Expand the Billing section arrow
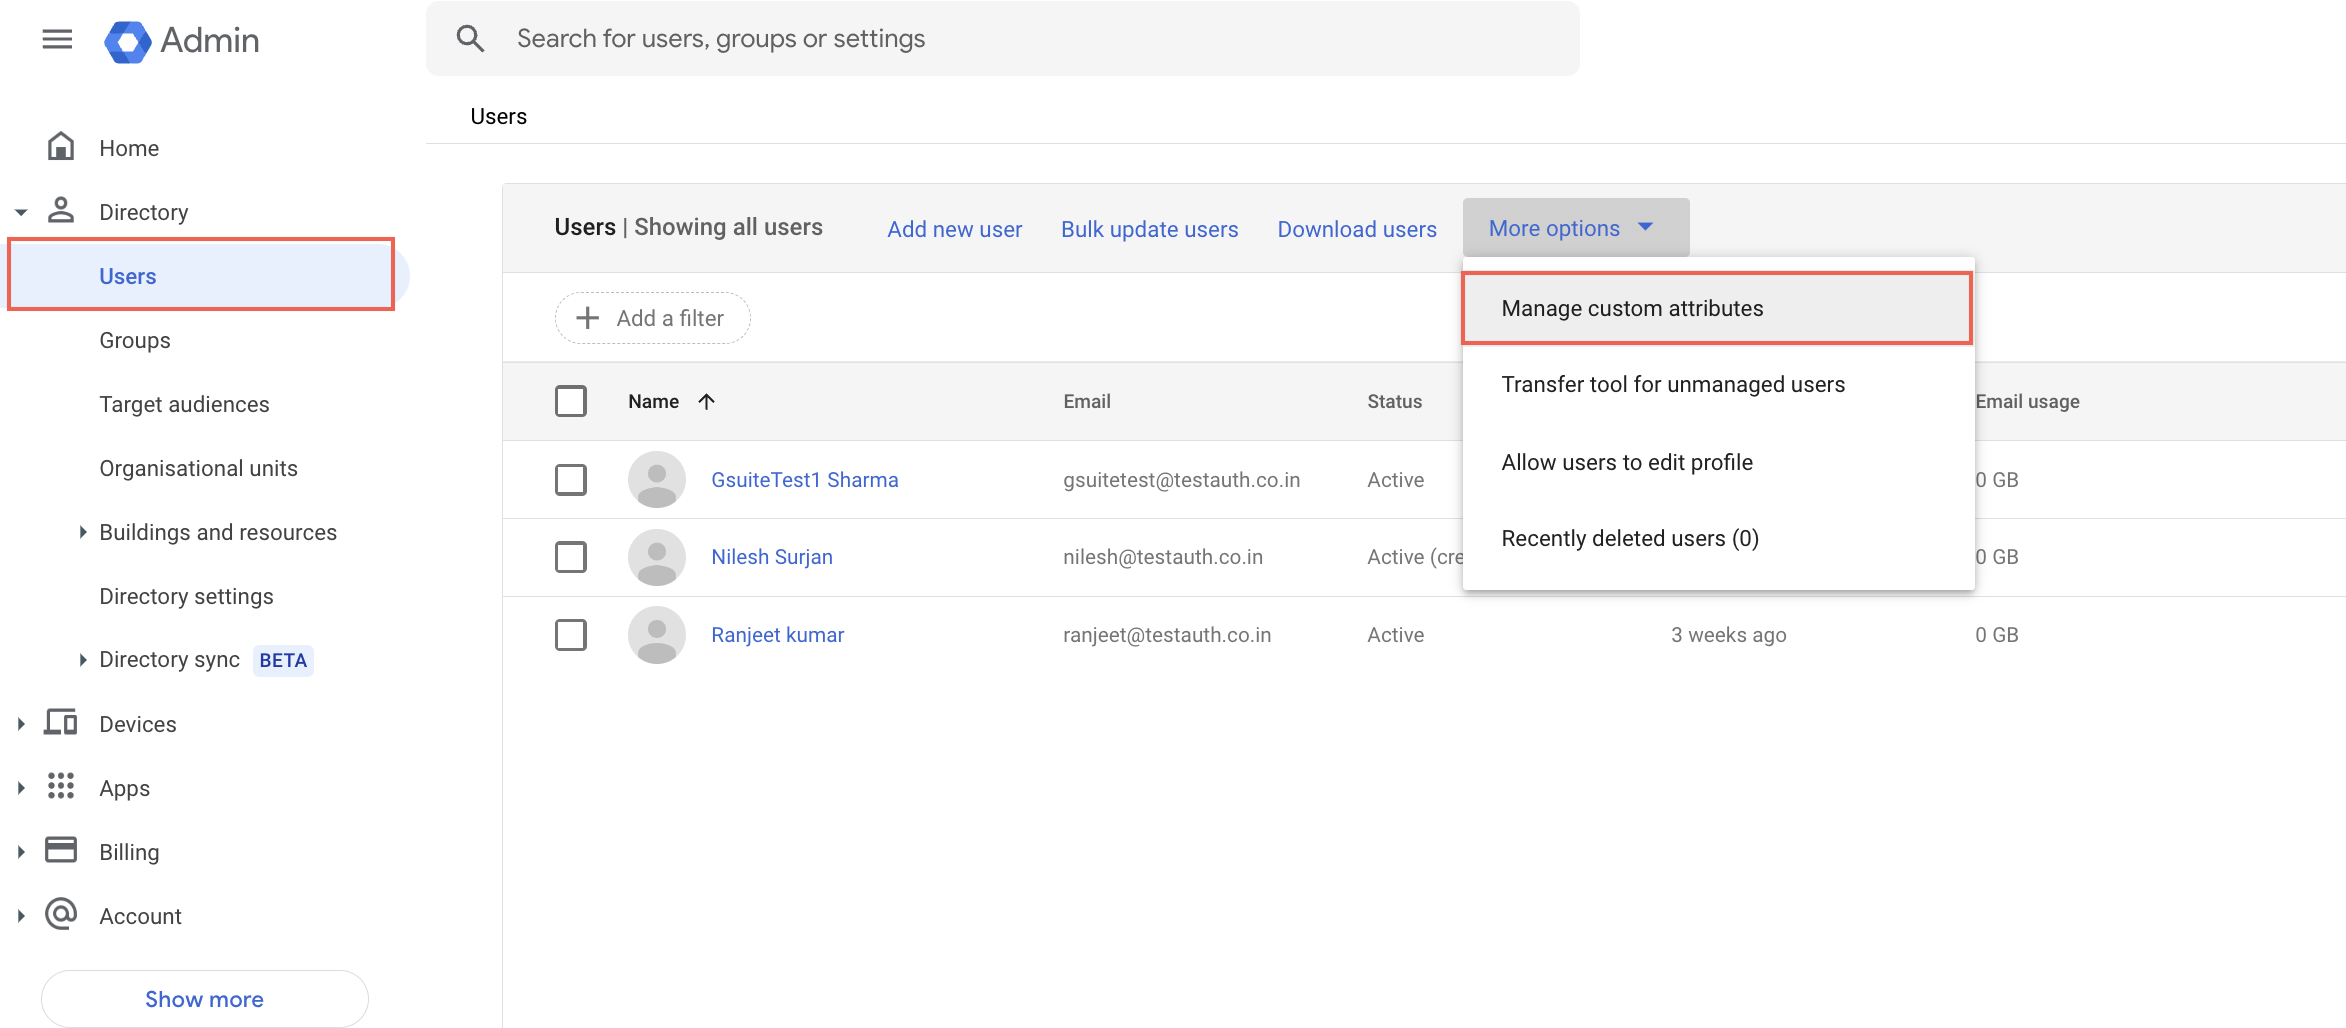Viewport: 2346px width, 1028px height. coord(21,852)
